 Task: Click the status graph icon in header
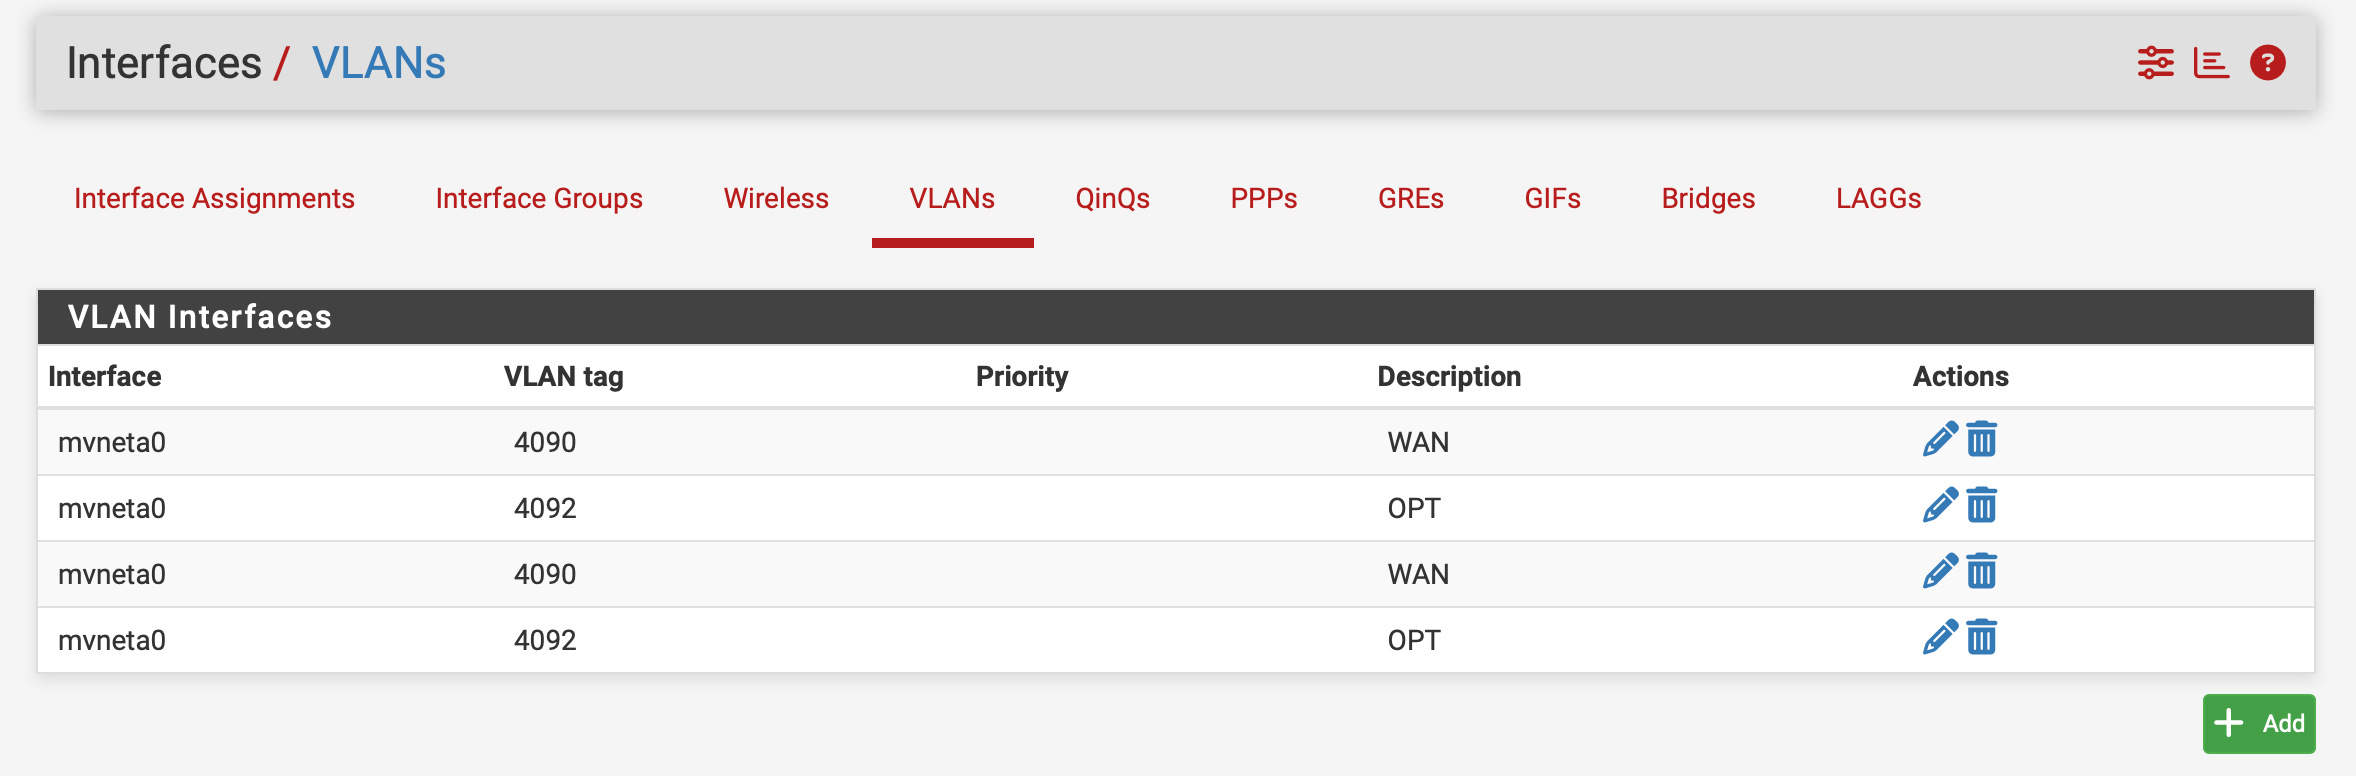tap(2211, 63)
